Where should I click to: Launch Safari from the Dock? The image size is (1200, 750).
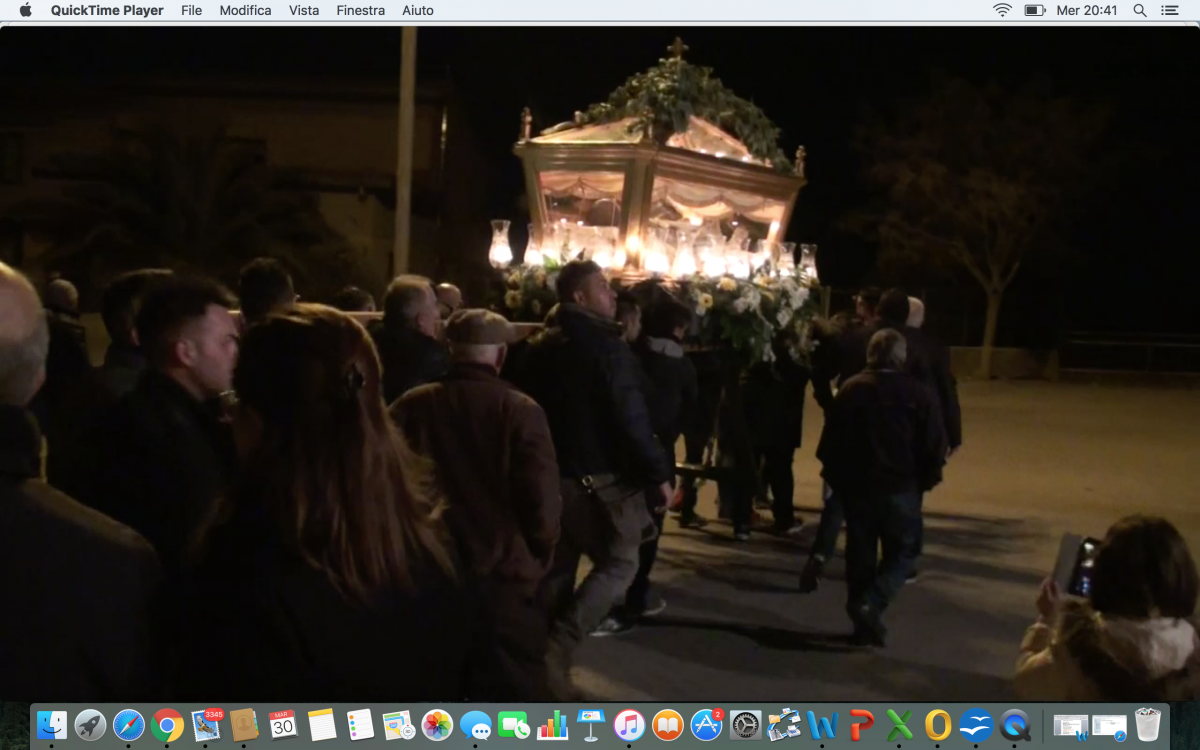(129, 725)
